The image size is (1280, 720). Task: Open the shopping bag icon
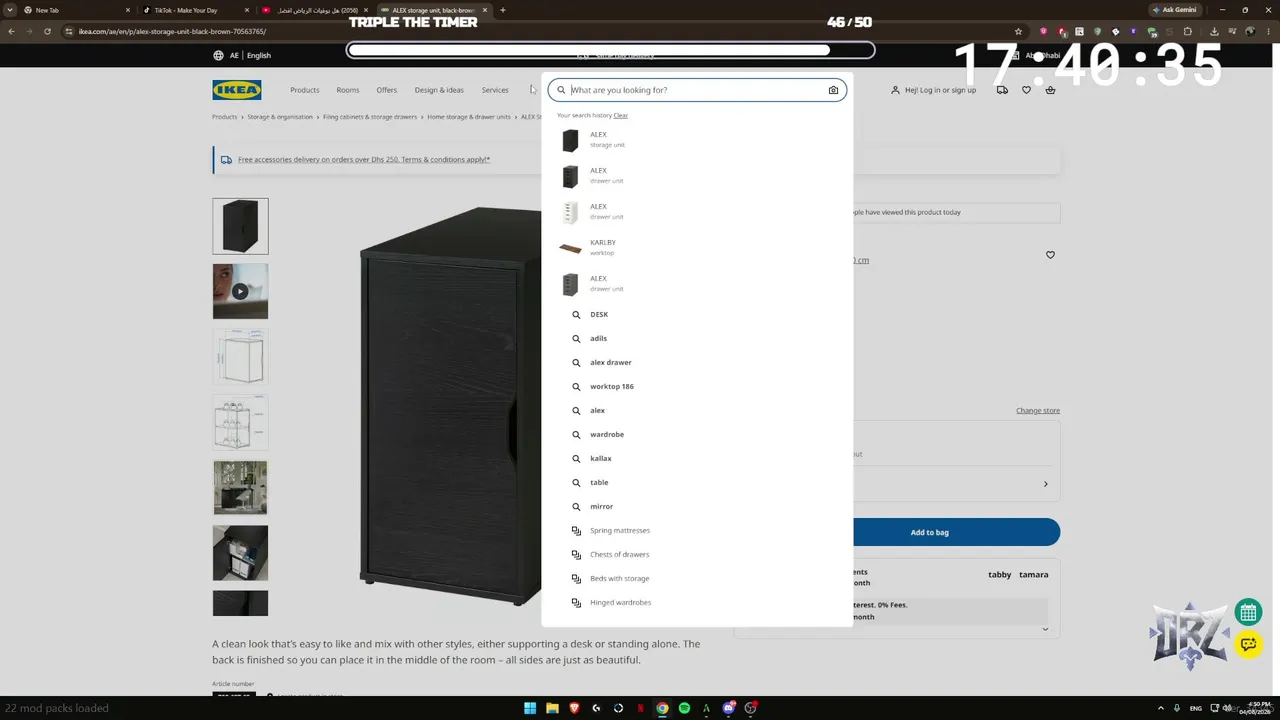1050,90
